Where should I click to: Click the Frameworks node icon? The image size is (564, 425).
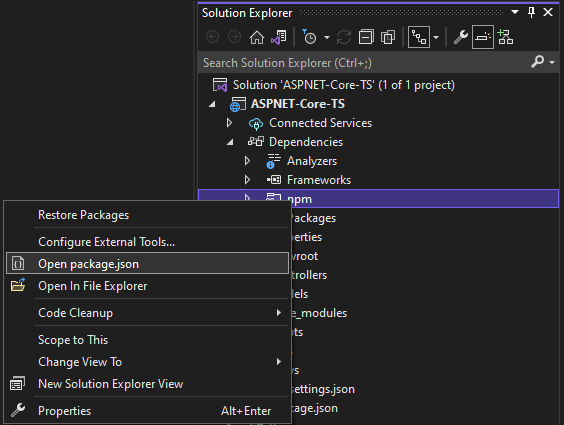coord(274,179)
